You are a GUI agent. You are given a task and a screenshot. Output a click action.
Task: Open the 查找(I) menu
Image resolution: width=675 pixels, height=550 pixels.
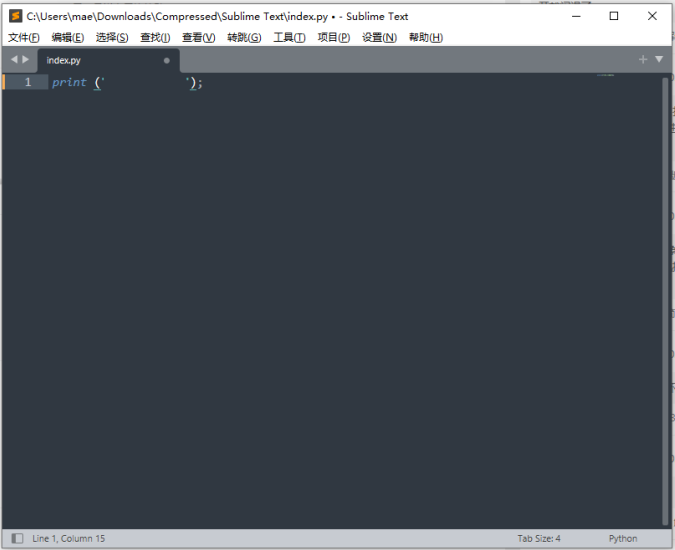(x=155, y=38)
